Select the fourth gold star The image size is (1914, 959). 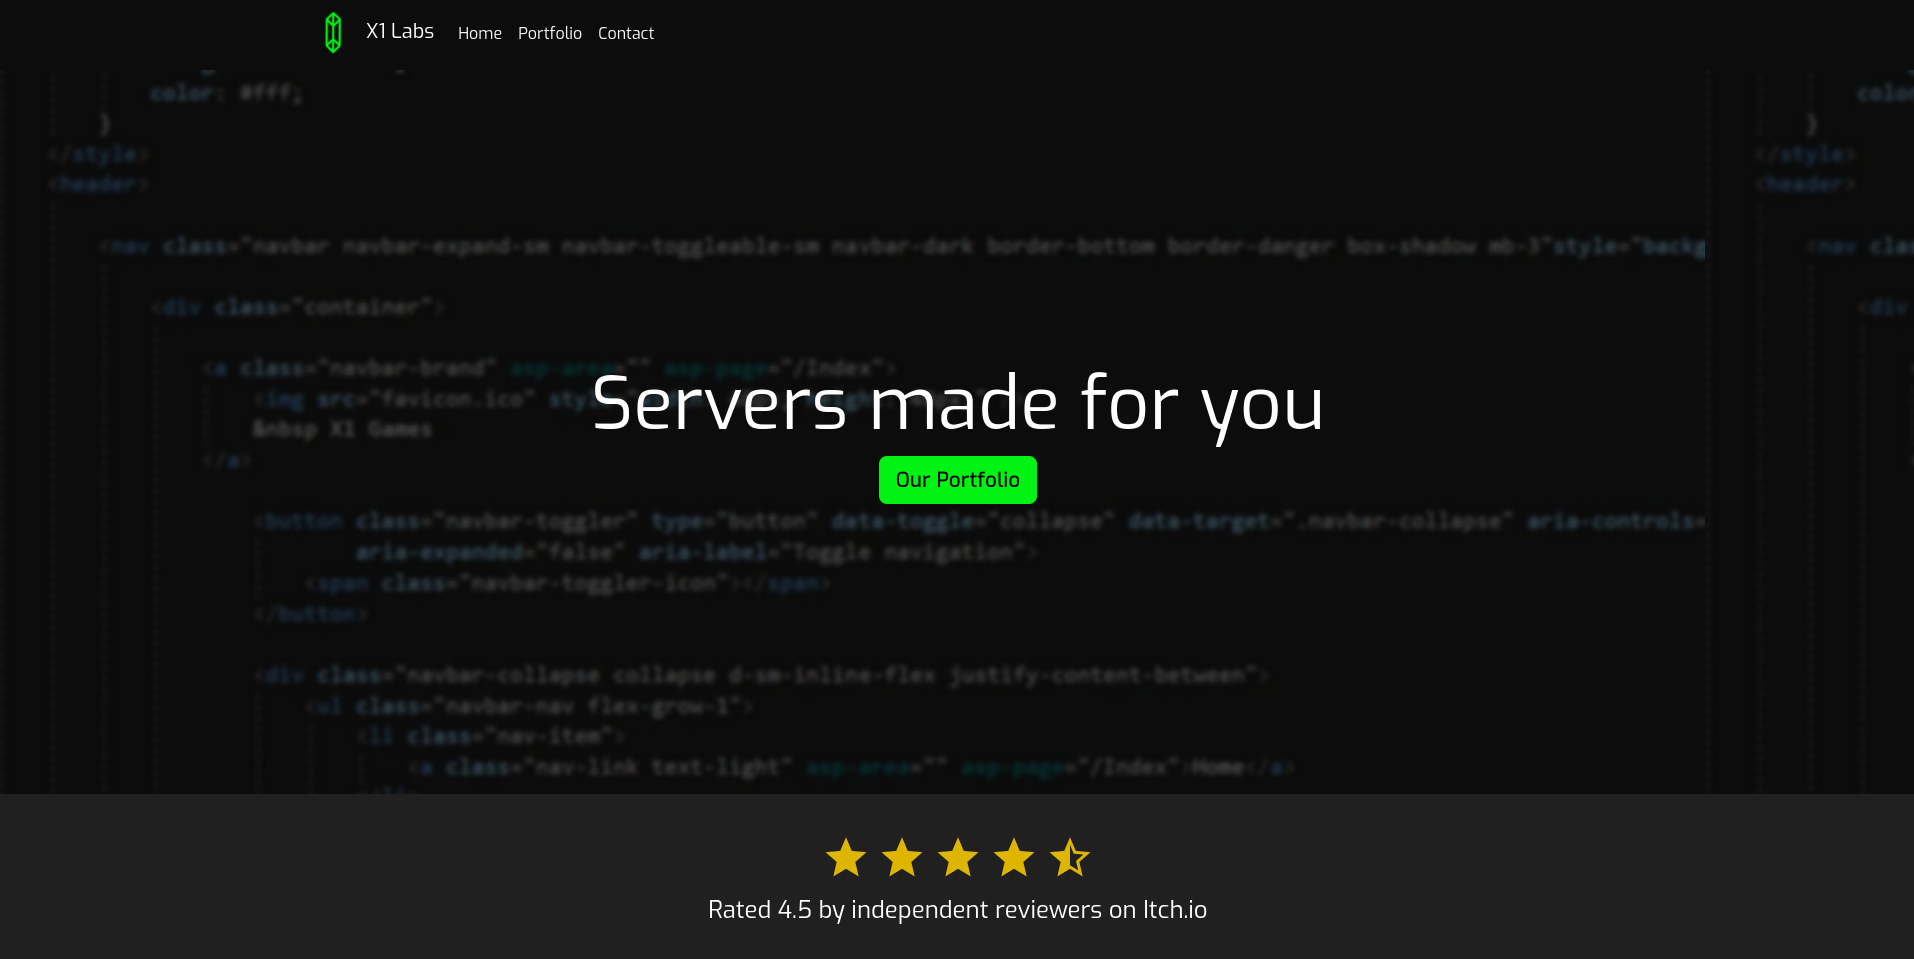coord(1014,857)
